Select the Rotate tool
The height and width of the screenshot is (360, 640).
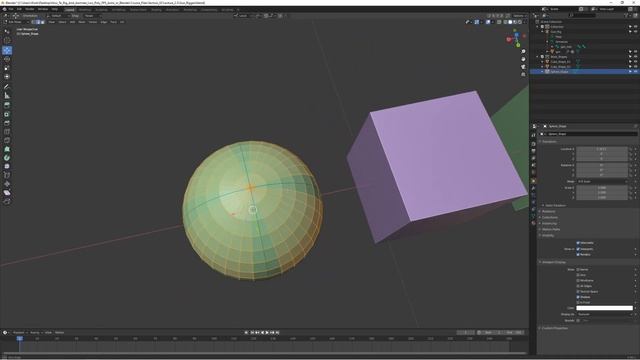7,59
